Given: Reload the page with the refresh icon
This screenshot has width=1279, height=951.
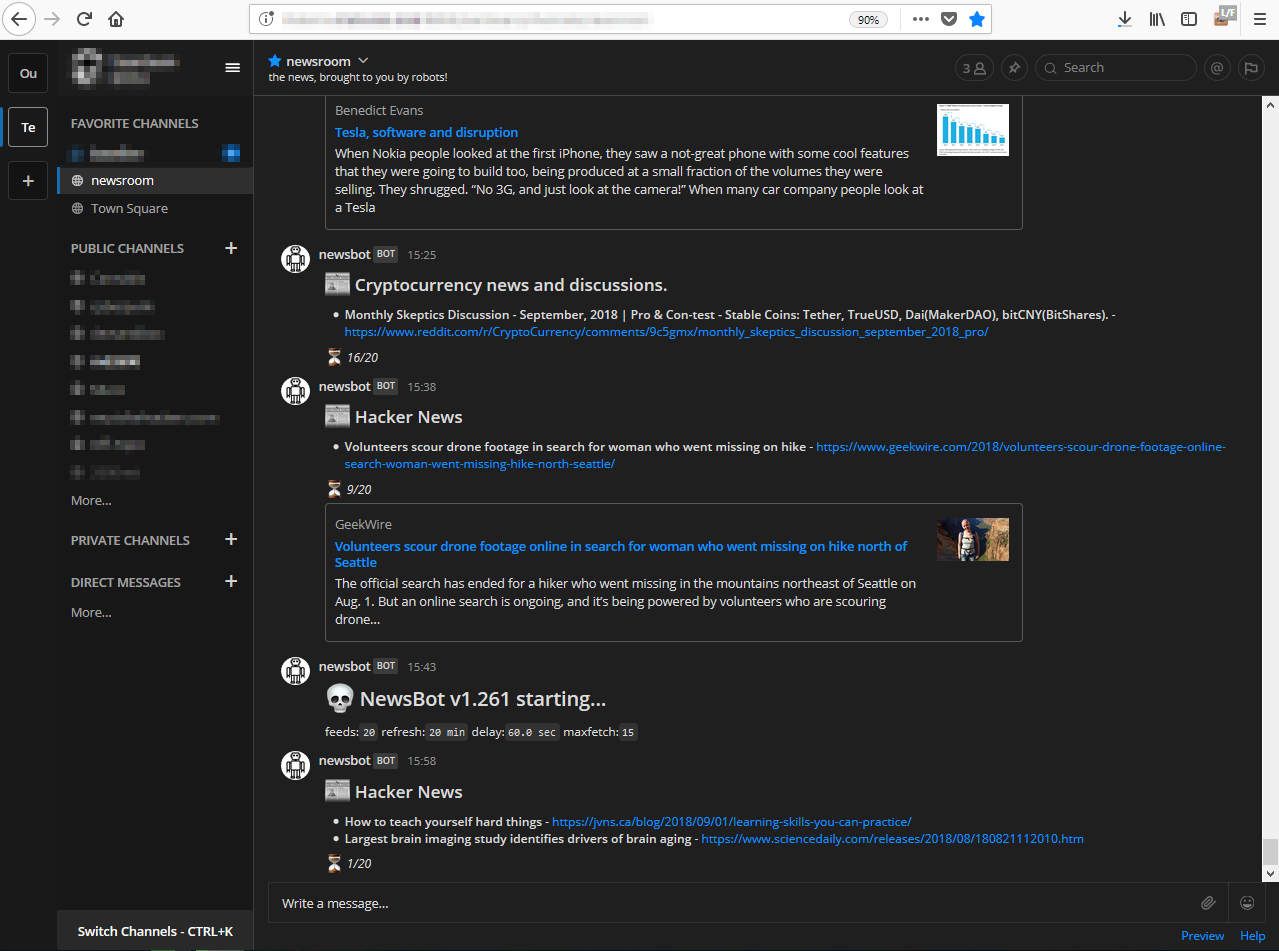Looking at the screenshot, I should pos(85,18).
